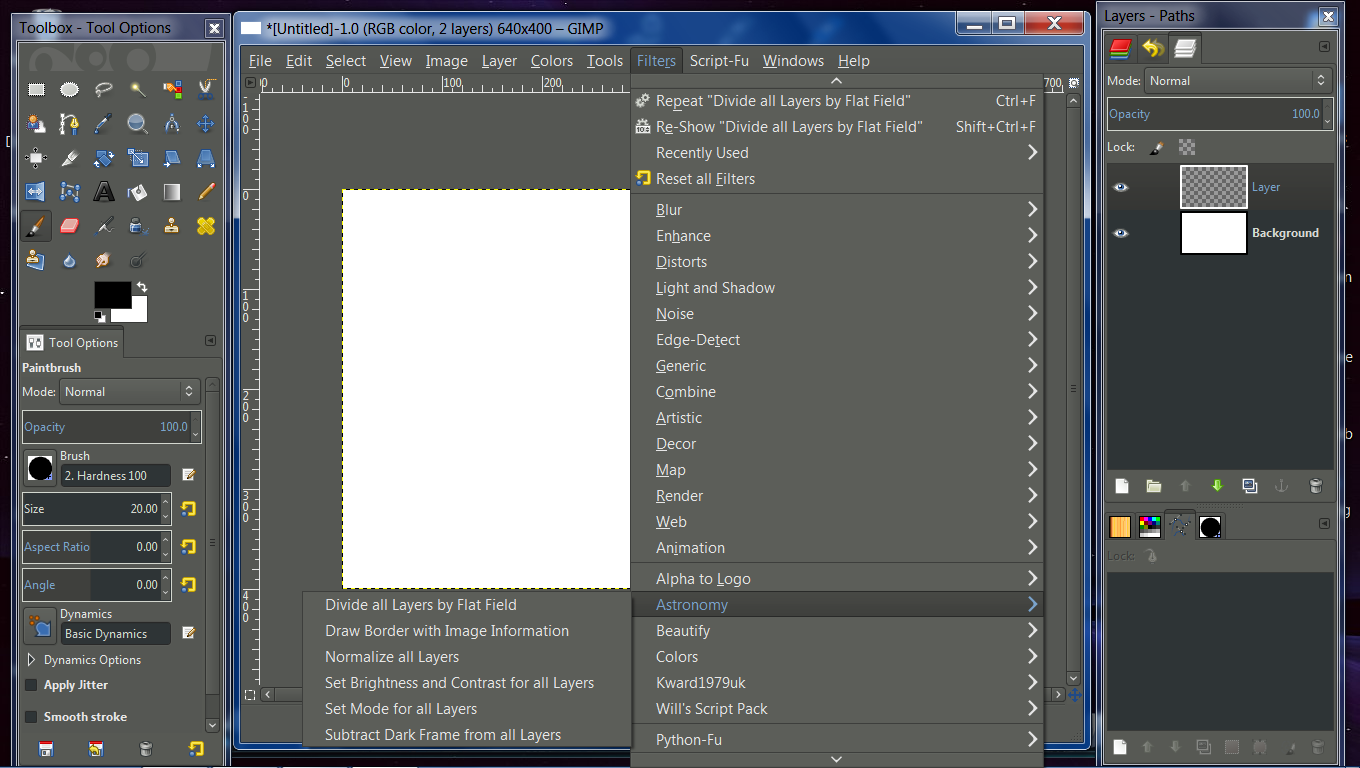Select the Crop knife tool
Image resolution: width=1360 pixels, height=768 pixels.
click(69, 158)
